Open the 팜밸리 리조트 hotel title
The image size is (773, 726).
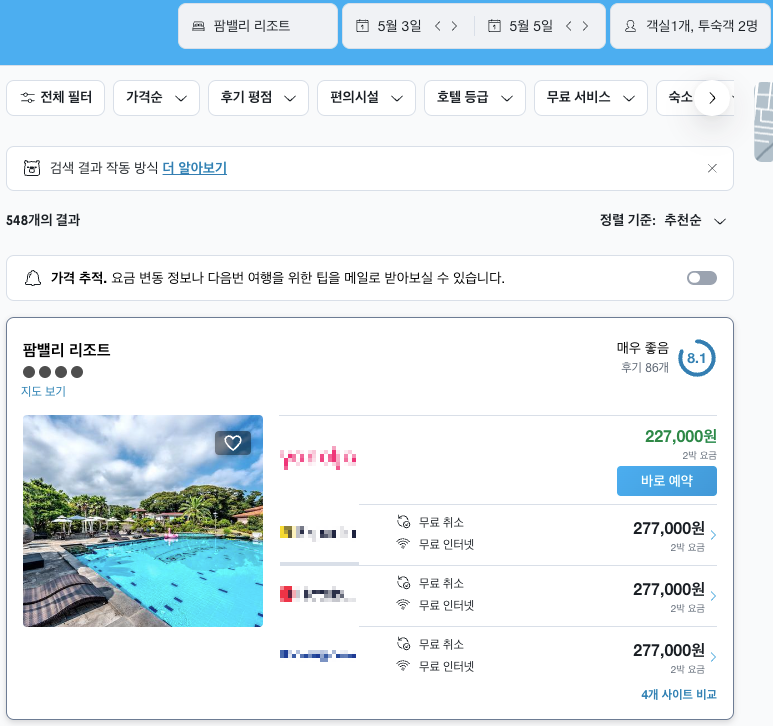pos(67,350)
